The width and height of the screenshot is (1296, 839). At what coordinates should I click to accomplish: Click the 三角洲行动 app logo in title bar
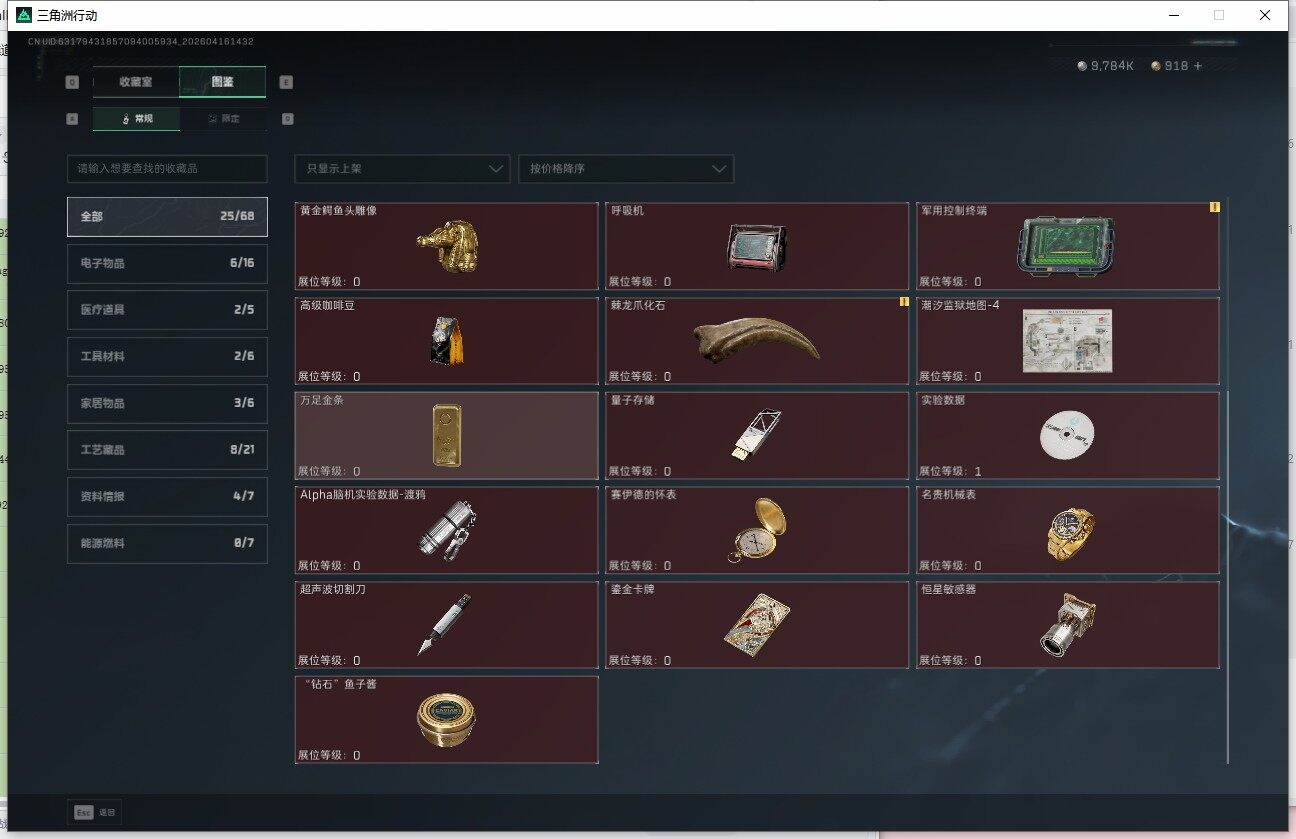(x=24, y=16)
